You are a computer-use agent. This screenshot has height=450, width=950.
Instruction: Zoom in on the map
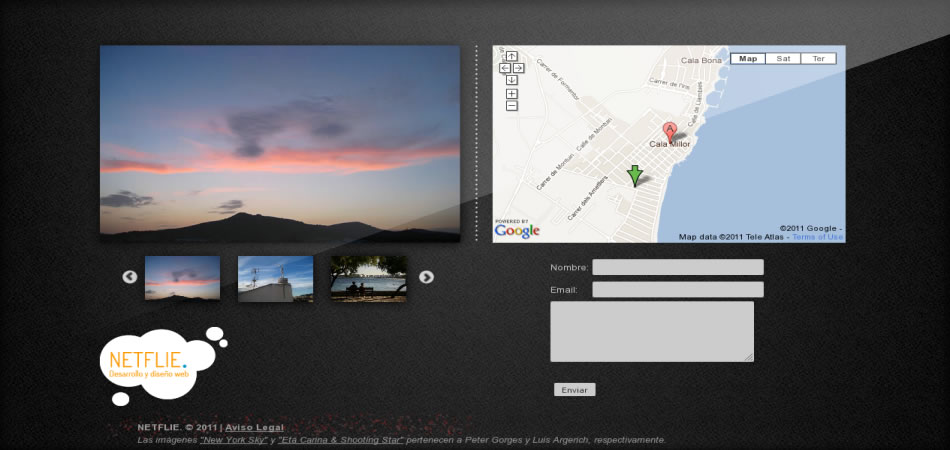click(511, 94)
